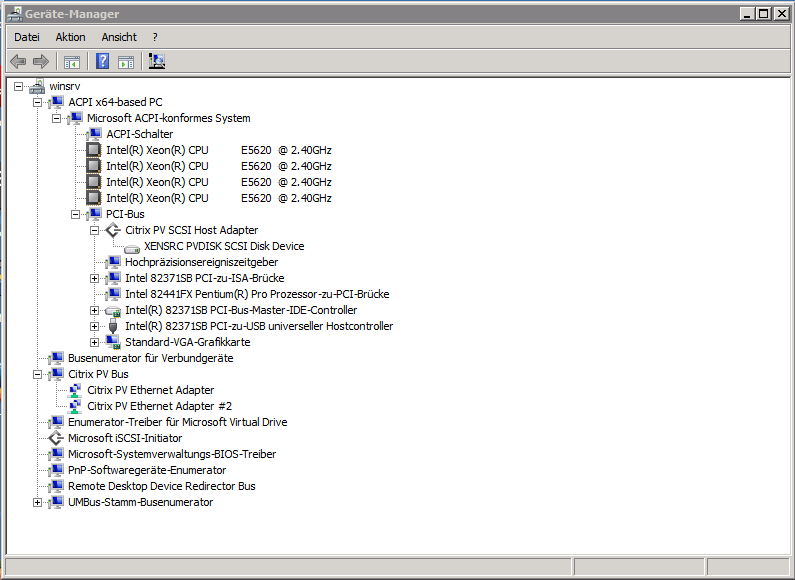Expand the Standard-VGA-Grafikkarte node
This screenshot has width=795, height=580.
(94, 342)
